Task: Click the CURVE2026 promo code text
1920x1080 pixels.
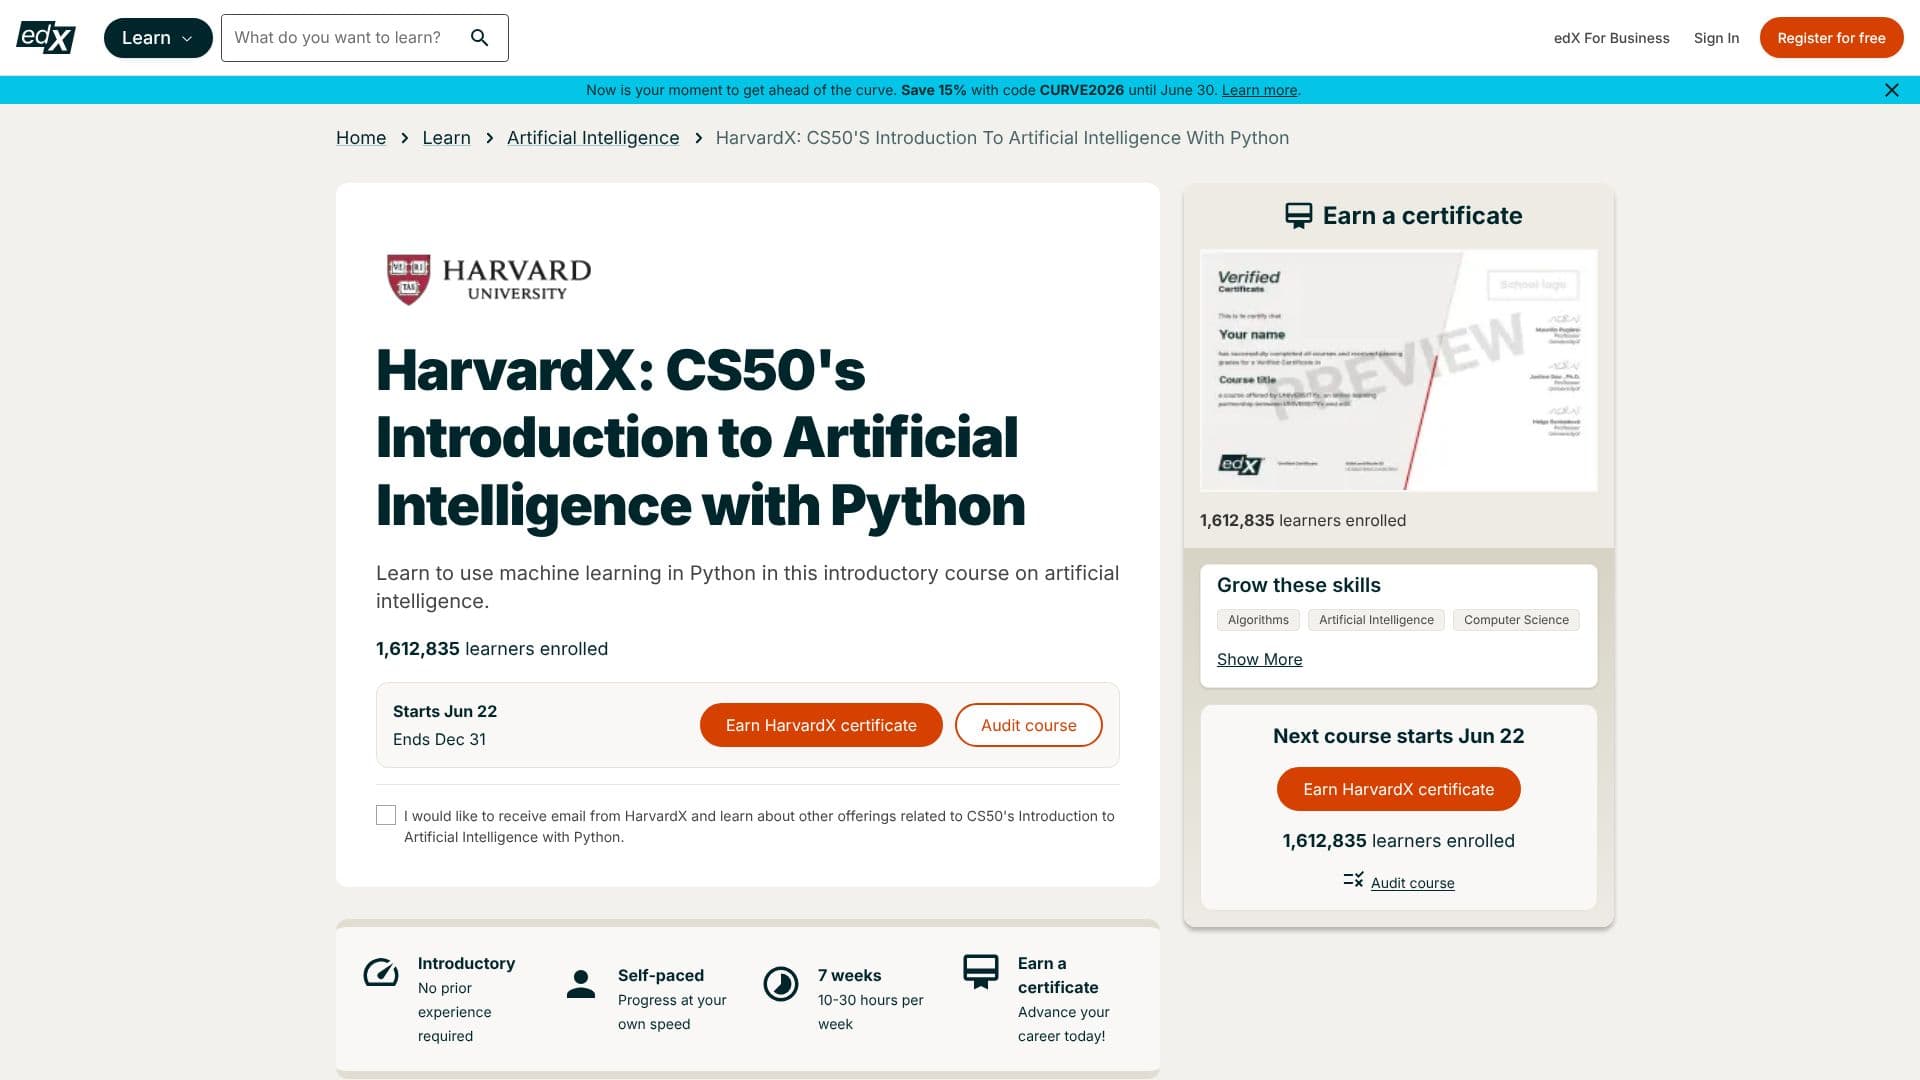Action: pyautogui.click(x=1082, y=90)
